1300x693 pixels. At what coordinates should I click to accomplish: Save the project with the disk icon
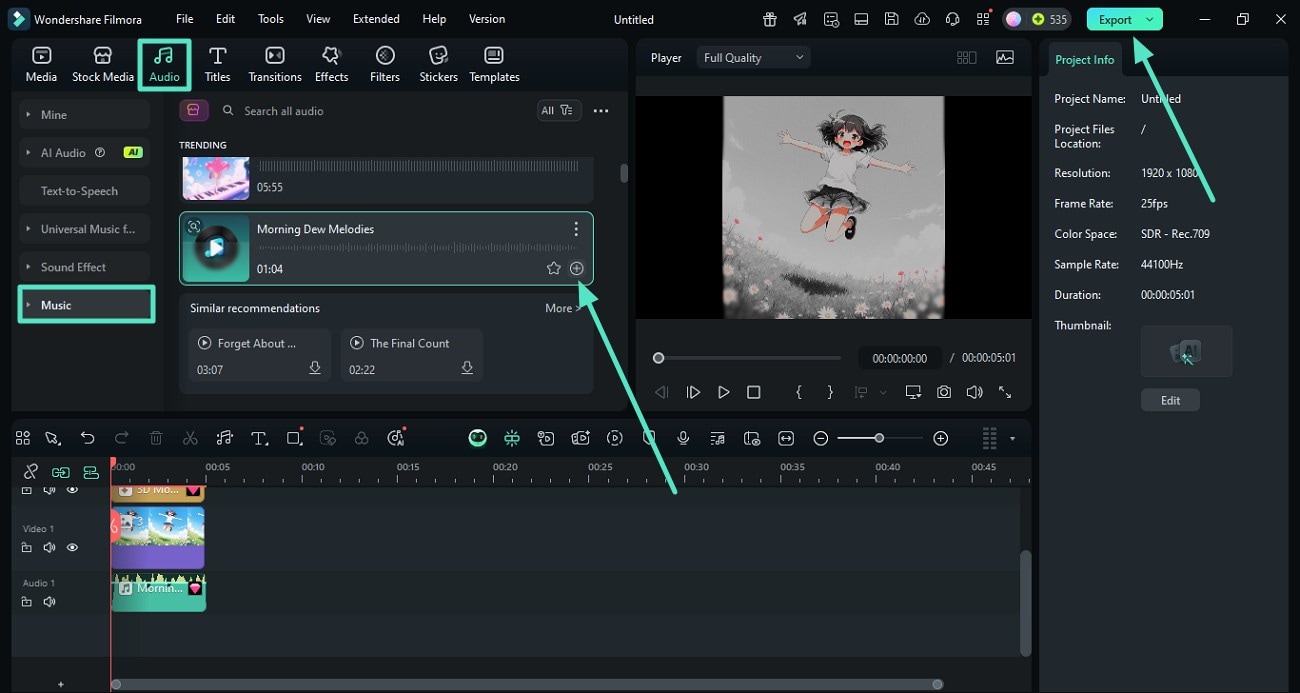tap(891, 19)
